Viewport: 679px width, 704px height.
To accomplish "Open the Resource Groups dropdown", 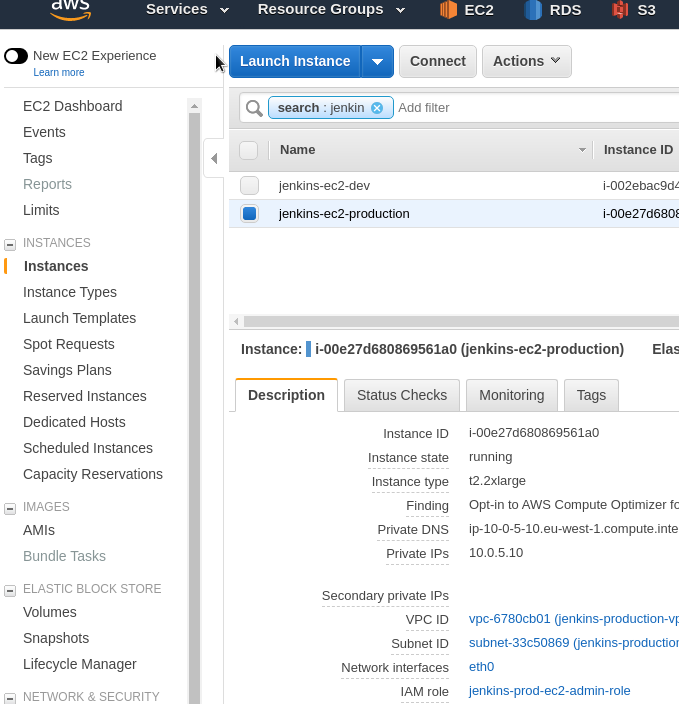I will [331, 9].
